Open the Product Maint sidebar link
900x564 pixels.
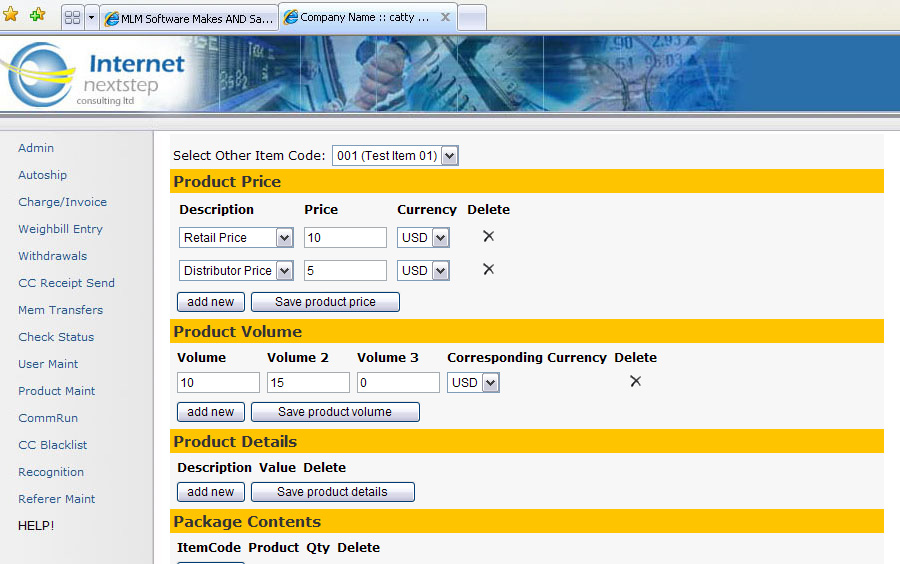click(x=57, y=391)
